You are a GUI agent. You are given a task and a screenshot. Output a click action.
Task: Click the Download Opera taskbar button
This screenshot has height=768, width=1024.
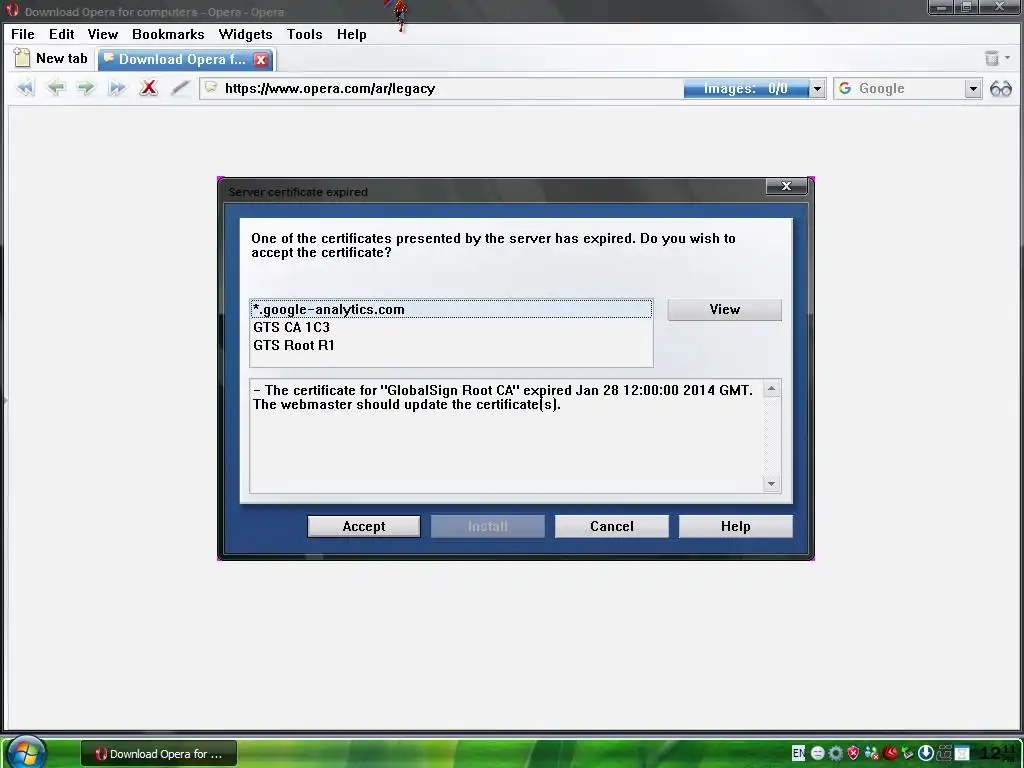pos(159,754)
